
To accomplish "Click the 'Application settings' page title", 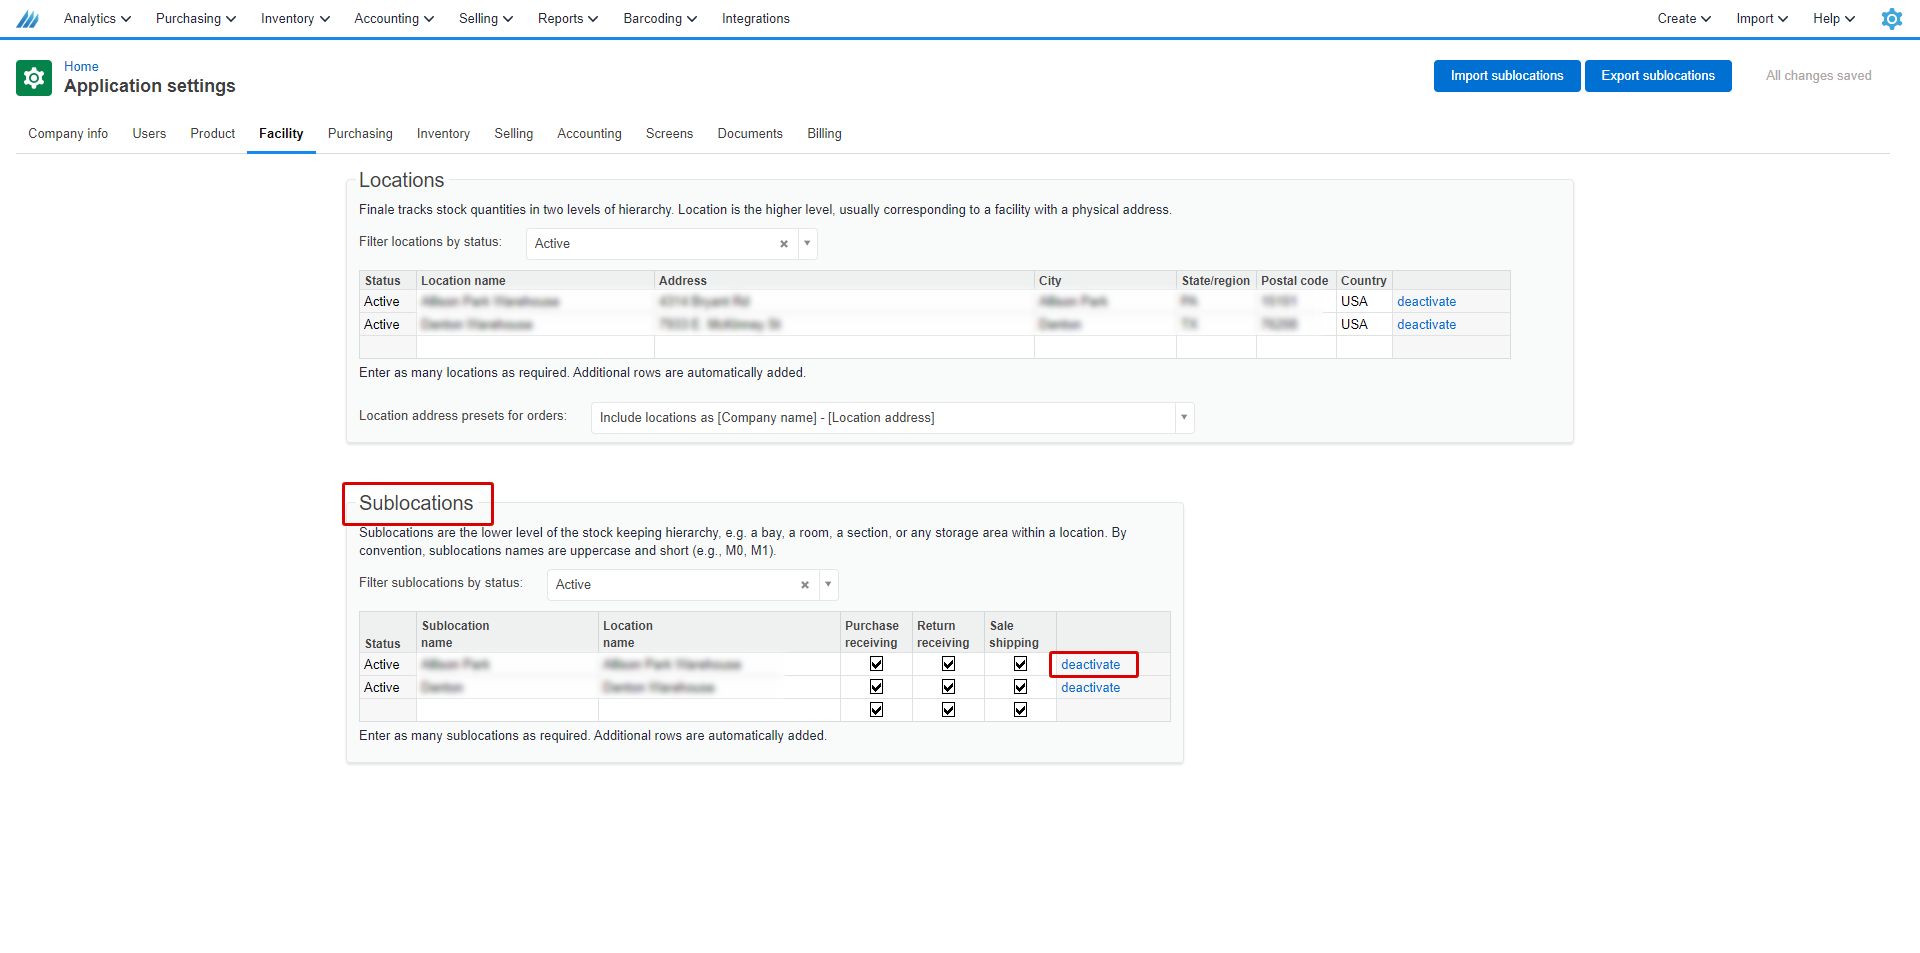I will [x=150, y=86].
